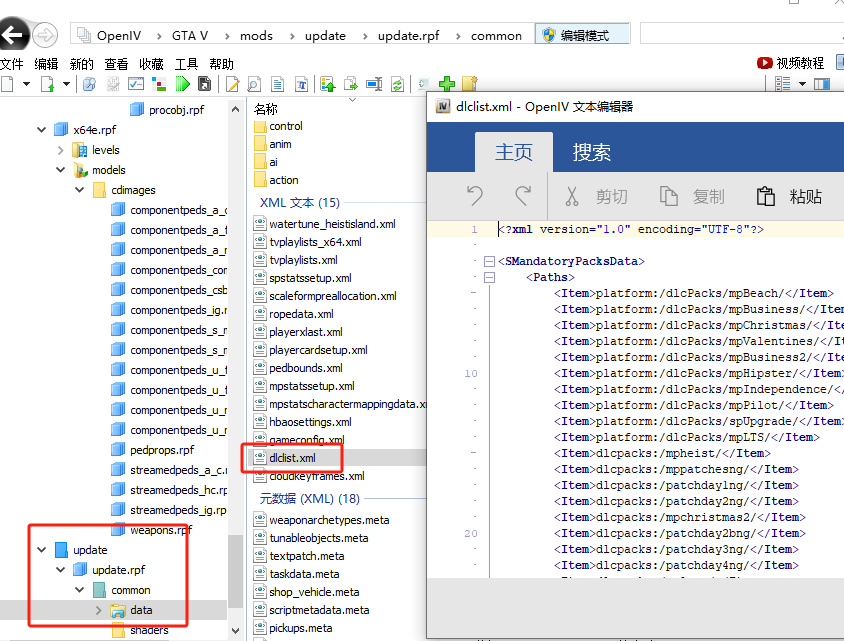The width and height of the screenshot is (844, 641).
Task: Click the new blank file icon
Action: click(8, 84)
